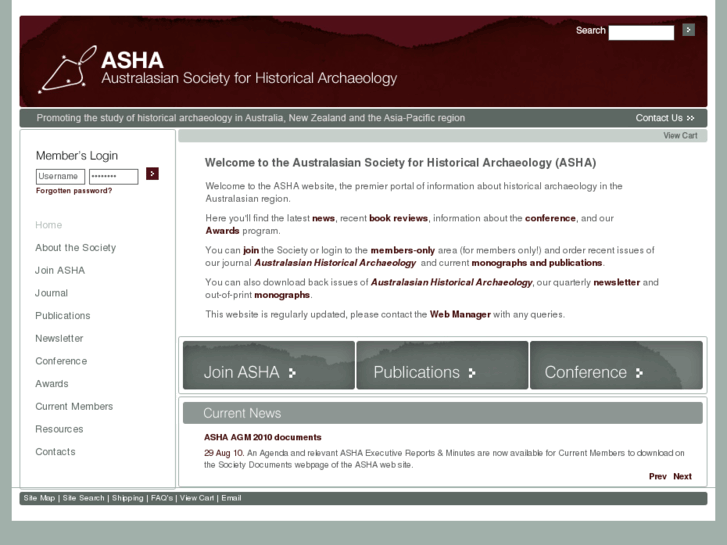This screenshot has width=727, height=545.
Task: Open View Cart in the top bar
Action: [x=680, y=135]
